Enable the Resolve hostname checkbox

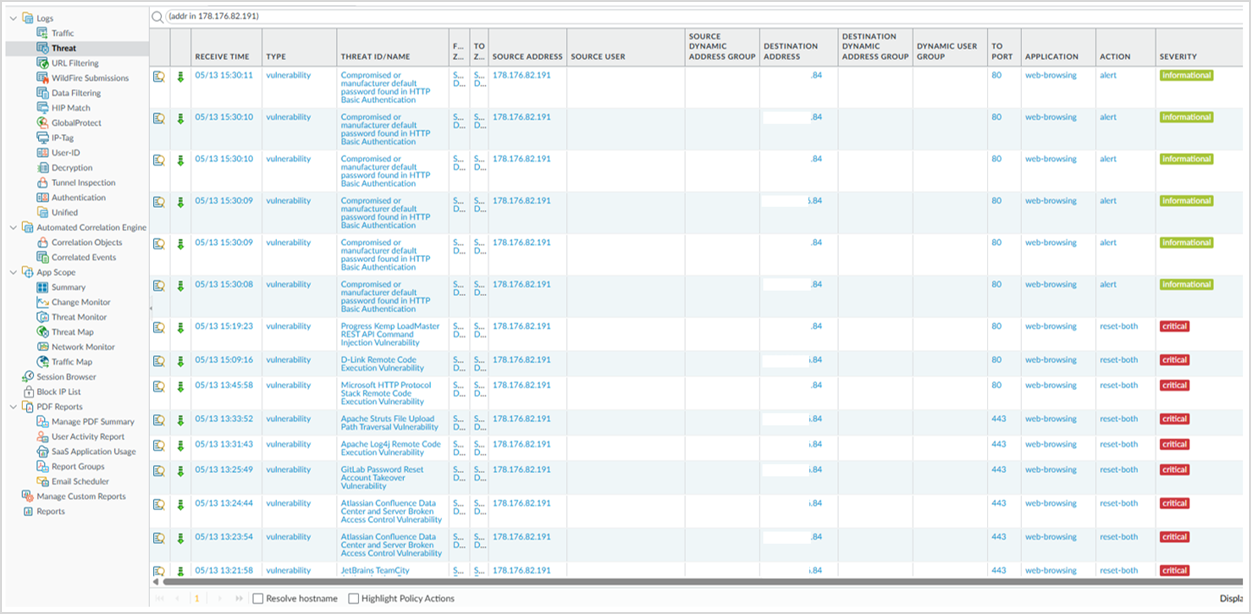coord(258,599)
